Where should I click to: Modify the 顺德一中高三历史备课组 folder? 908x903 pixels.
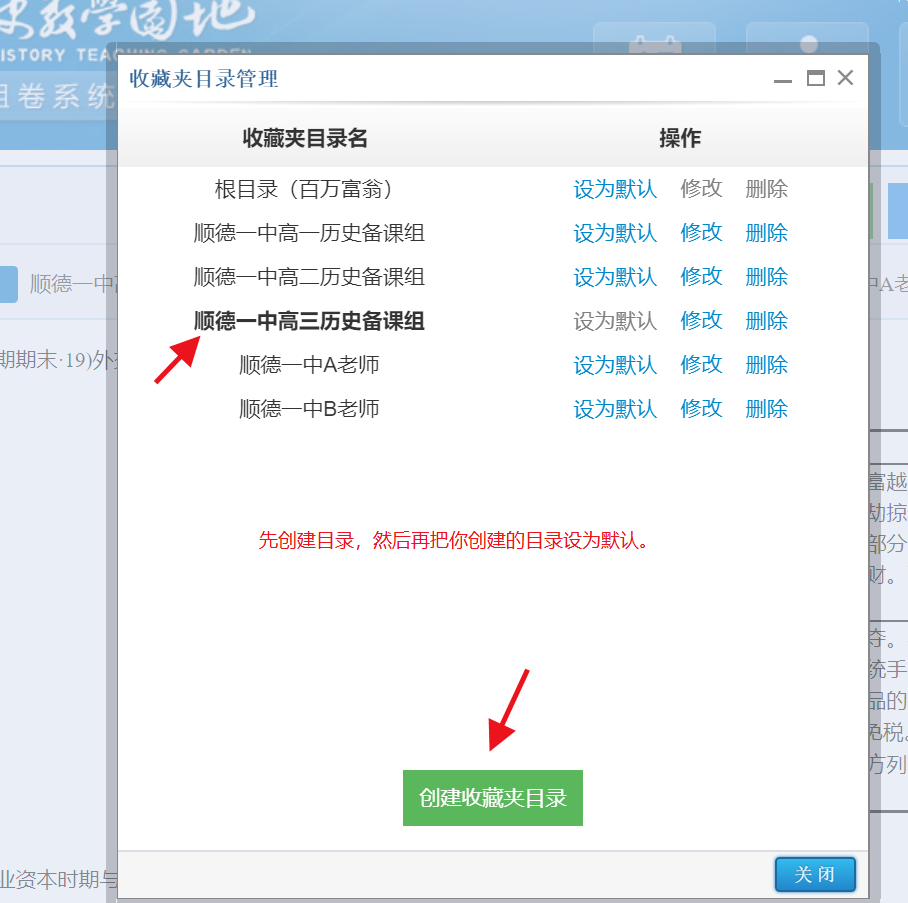click(701, 321)
